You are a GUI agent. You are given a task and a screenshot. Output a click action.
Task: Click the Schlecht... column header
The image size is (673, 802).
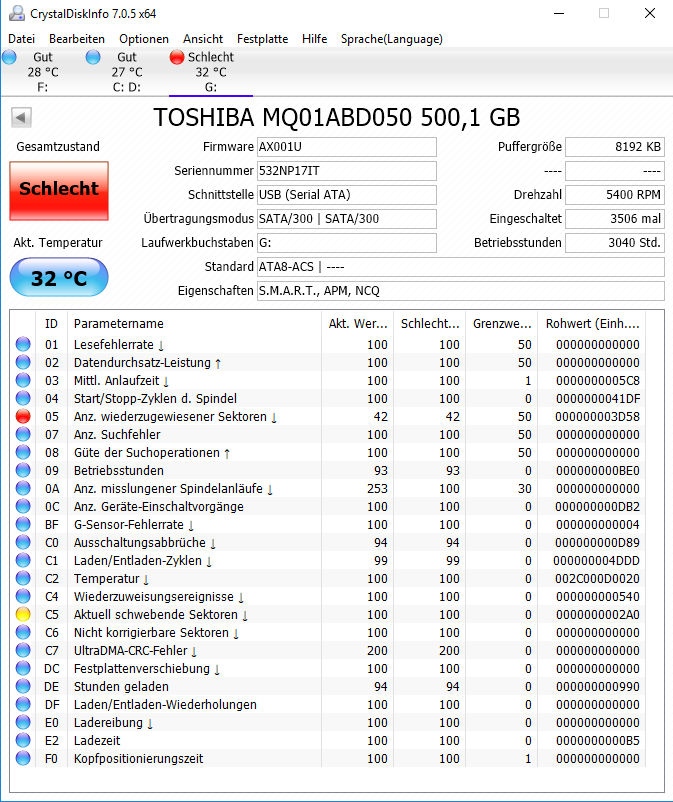tap(430, 324)
